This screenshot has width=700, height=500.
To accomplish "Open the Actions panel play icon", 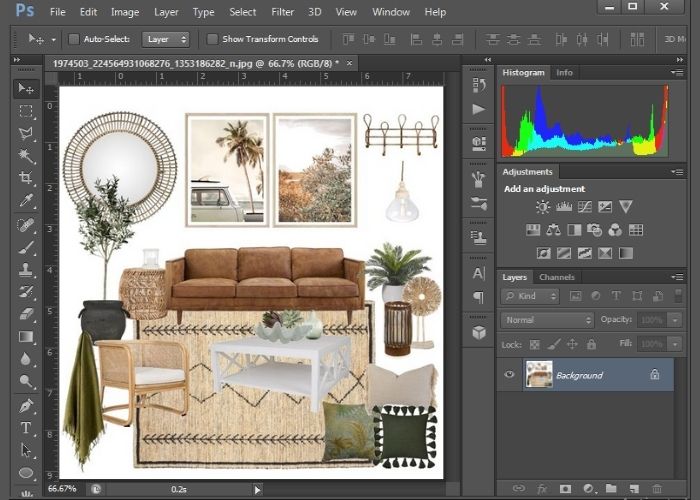I will coord(479,109).
